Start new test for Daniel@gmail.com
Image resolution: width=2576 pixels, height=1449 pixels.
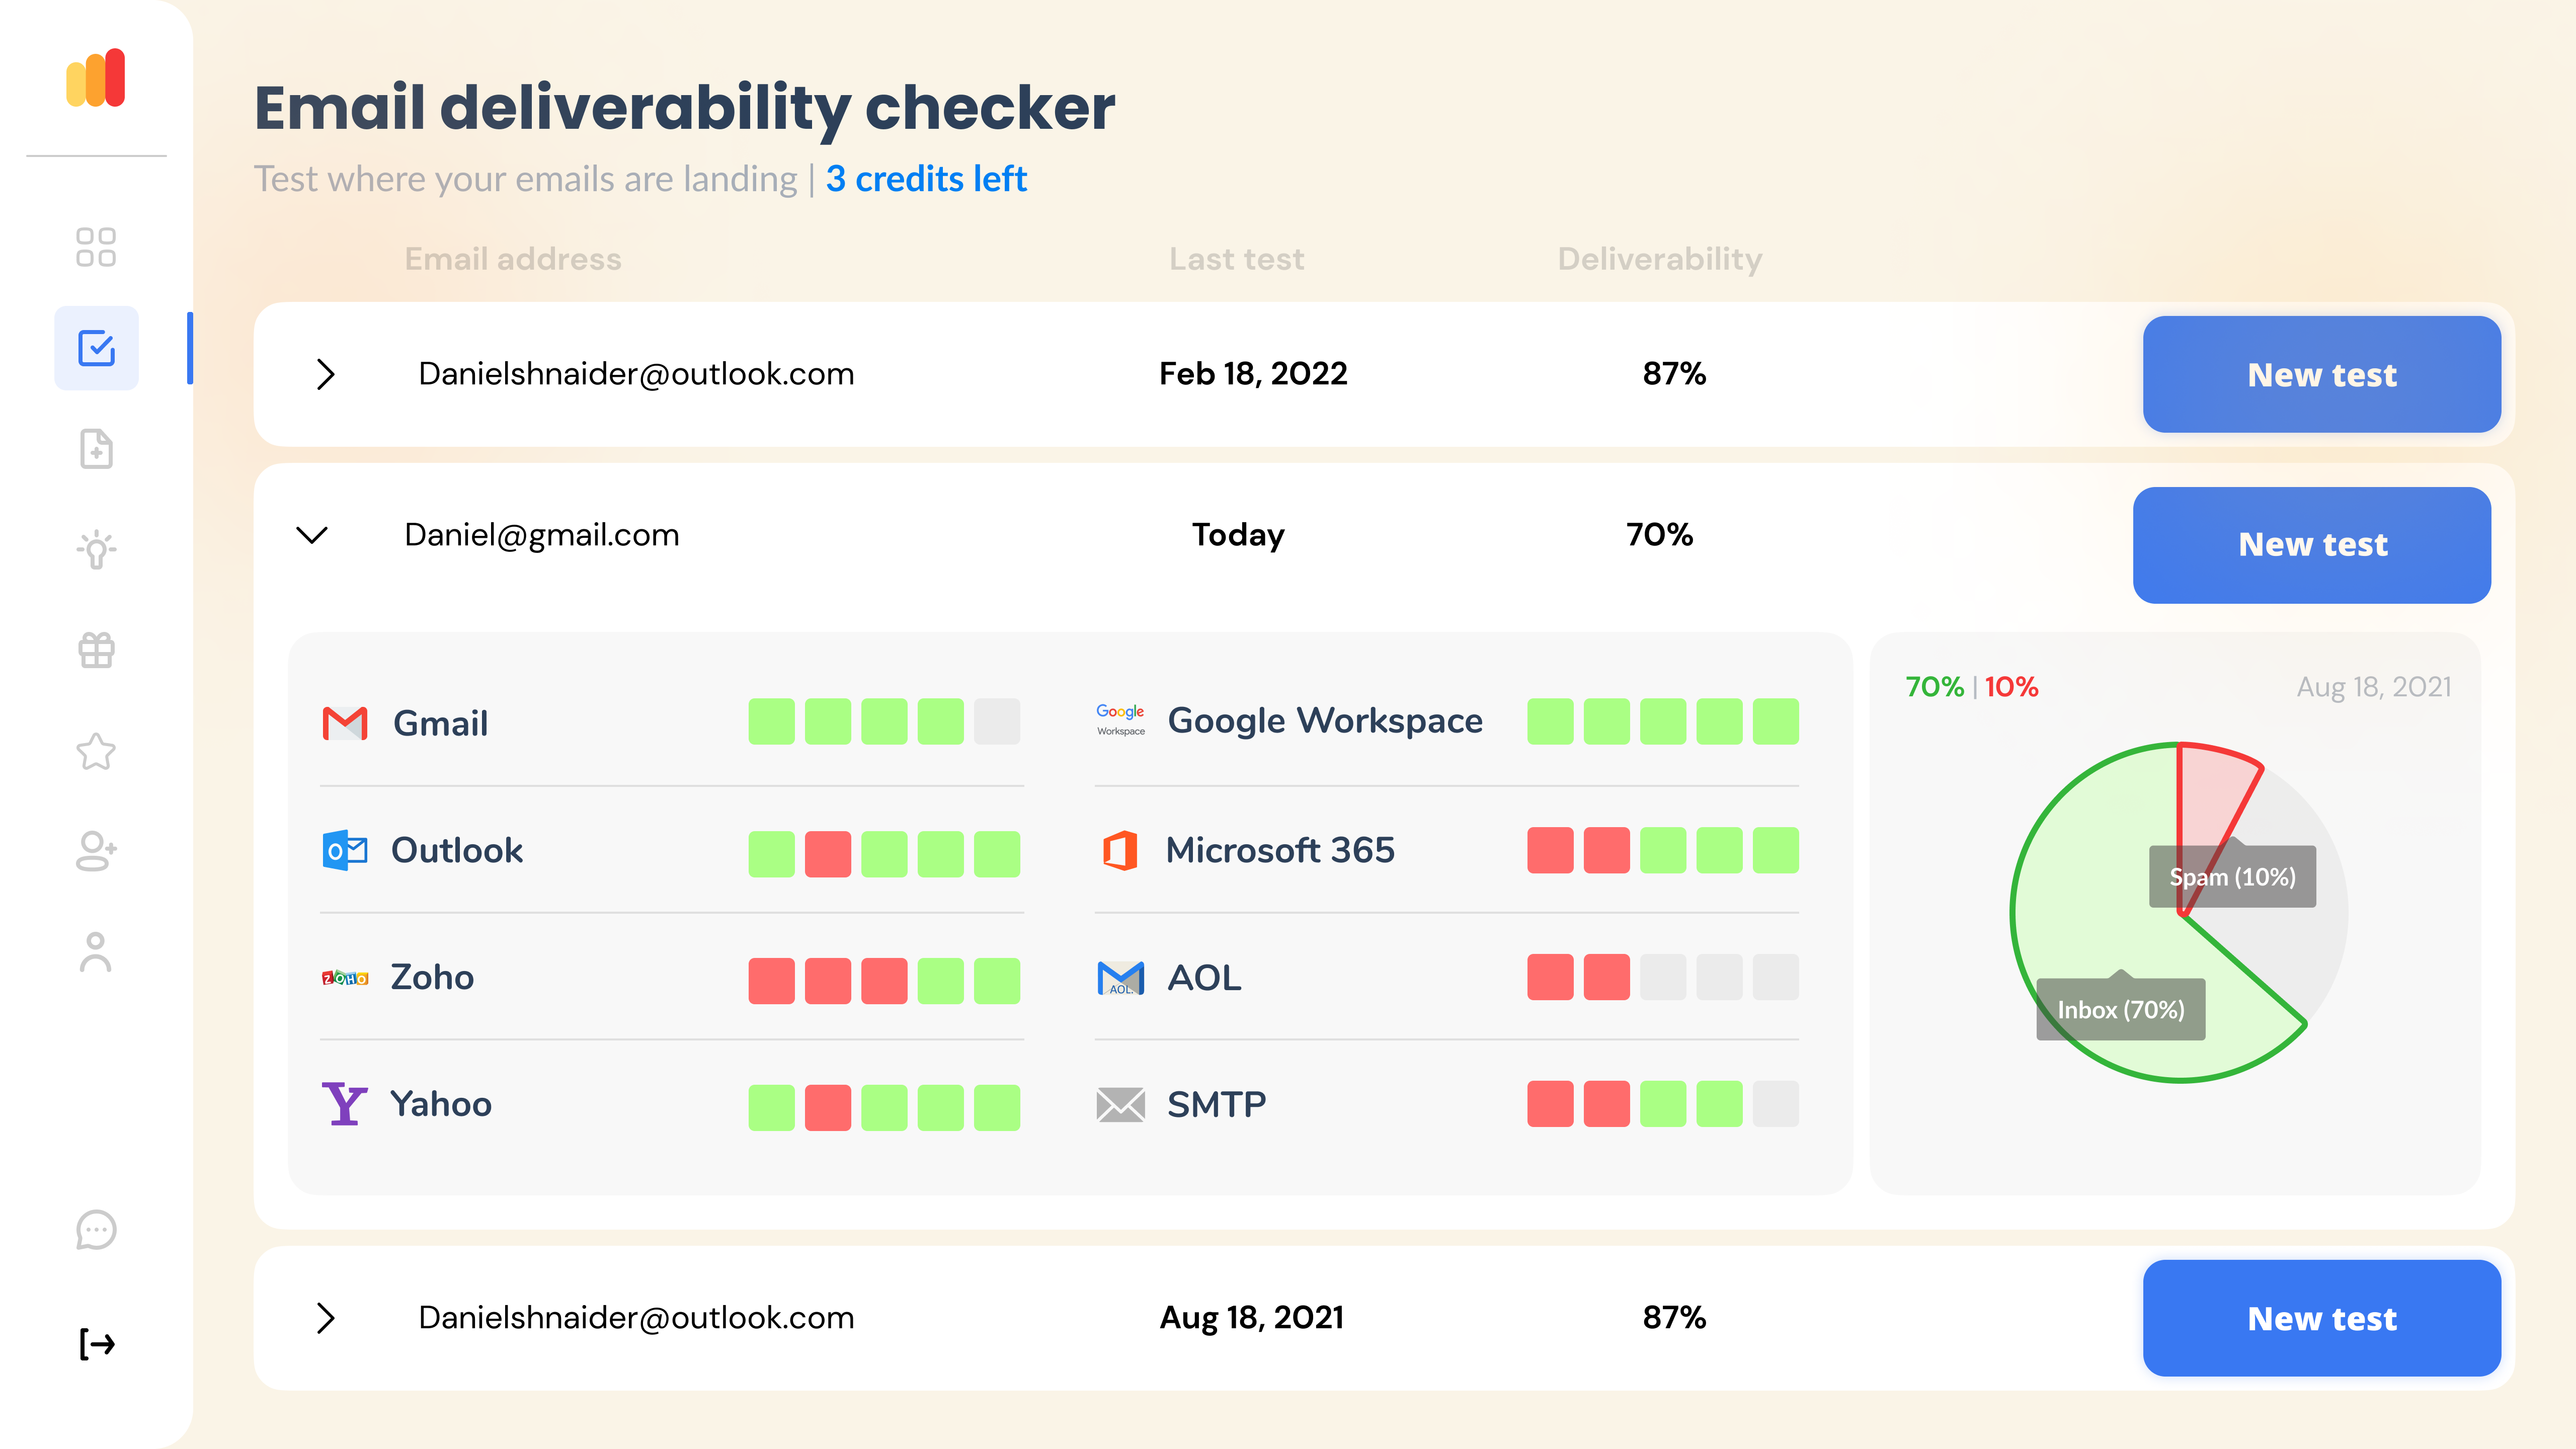2311,545
